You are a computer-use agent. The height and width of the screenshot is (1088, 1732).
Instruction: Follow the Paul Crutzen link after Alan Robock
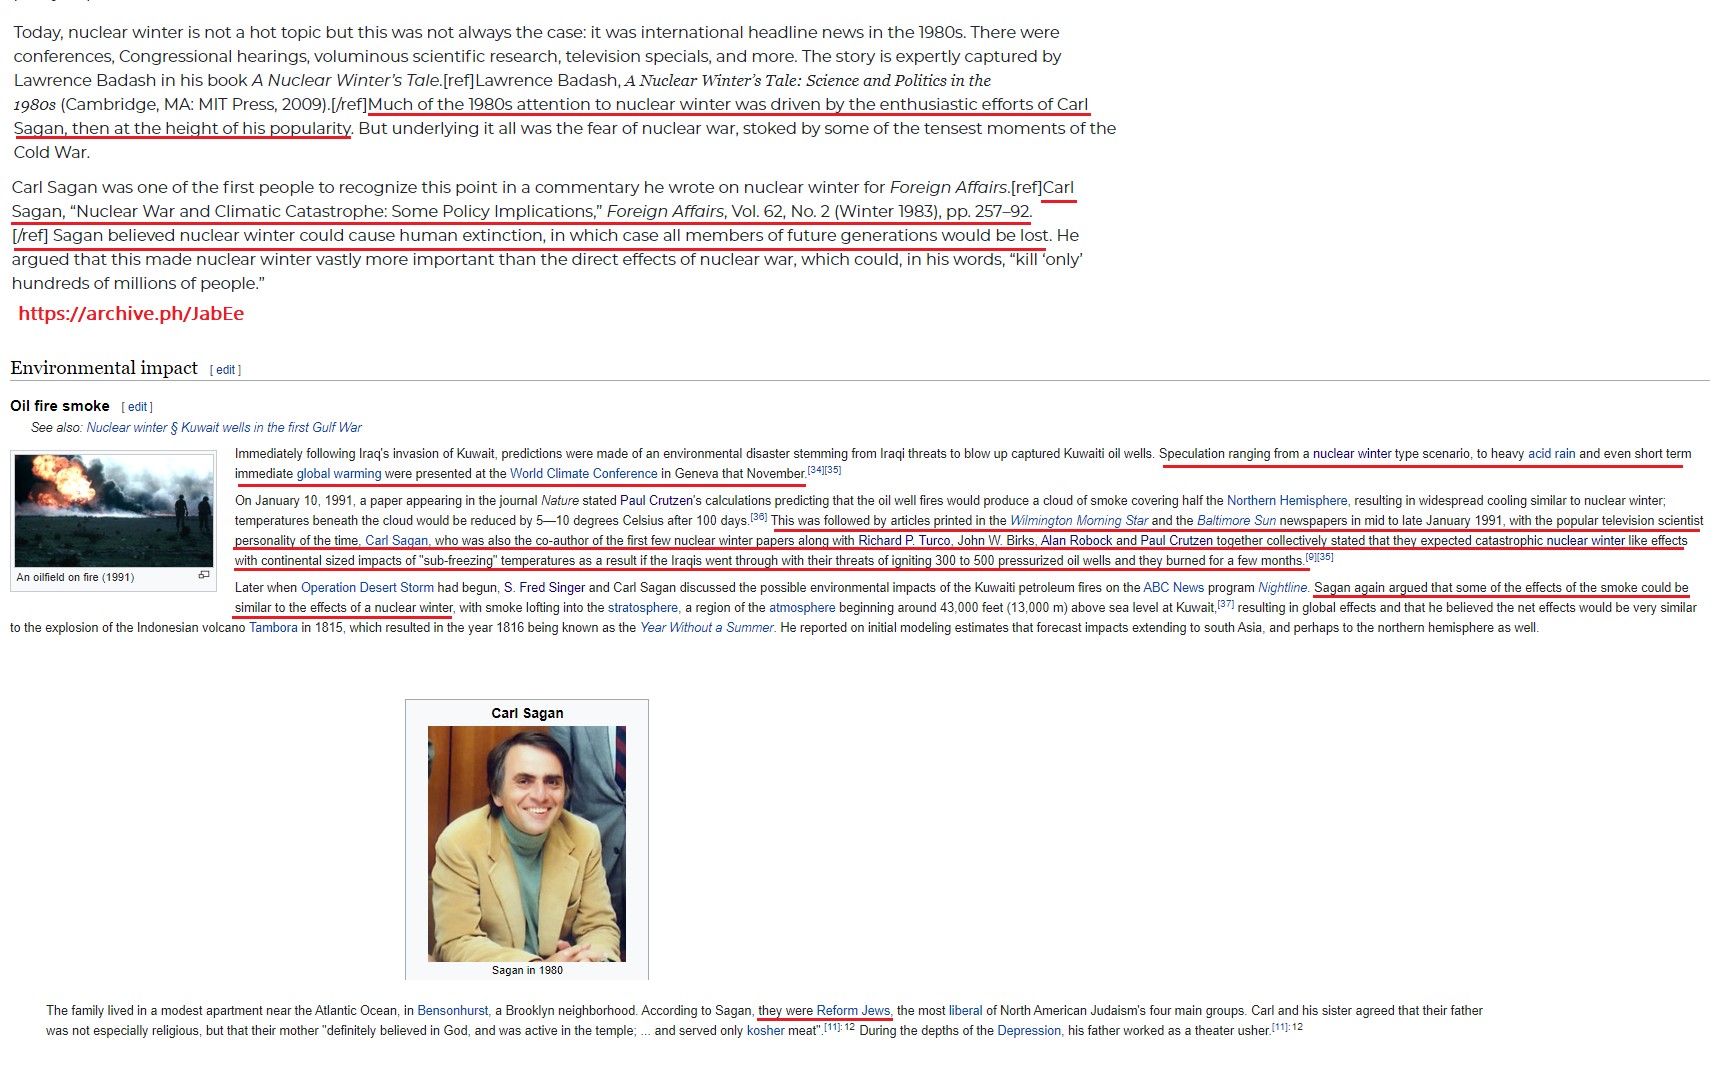tap(1177, 541)
